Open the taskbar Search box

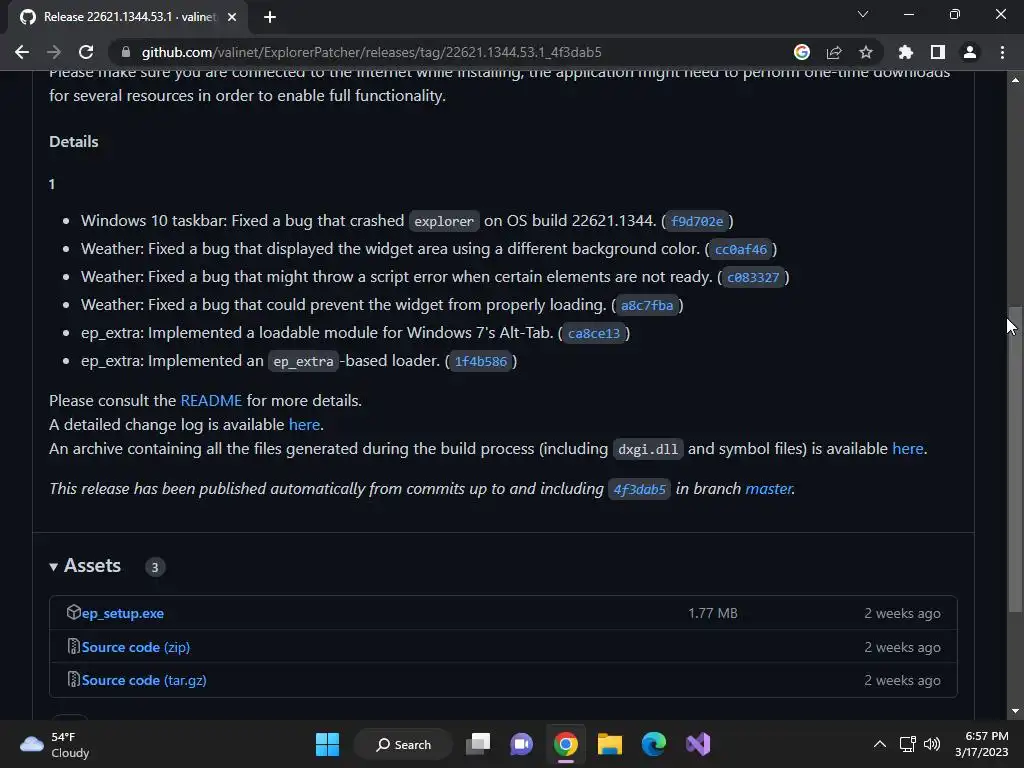click(403, 744)
